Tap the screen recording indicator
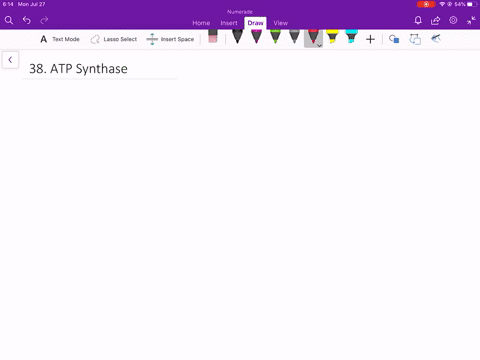 tap(426, 4)
